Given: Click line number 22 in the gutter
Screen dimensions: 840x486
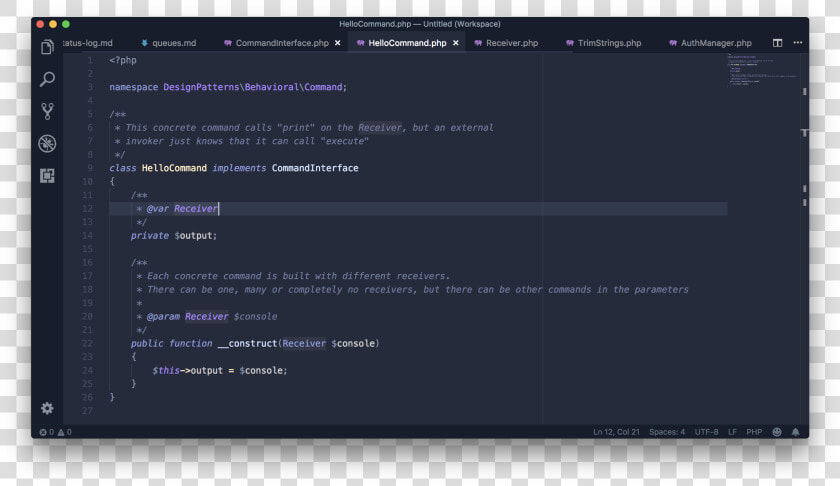Looking at the screenshot, I should [x=87, y=343].
